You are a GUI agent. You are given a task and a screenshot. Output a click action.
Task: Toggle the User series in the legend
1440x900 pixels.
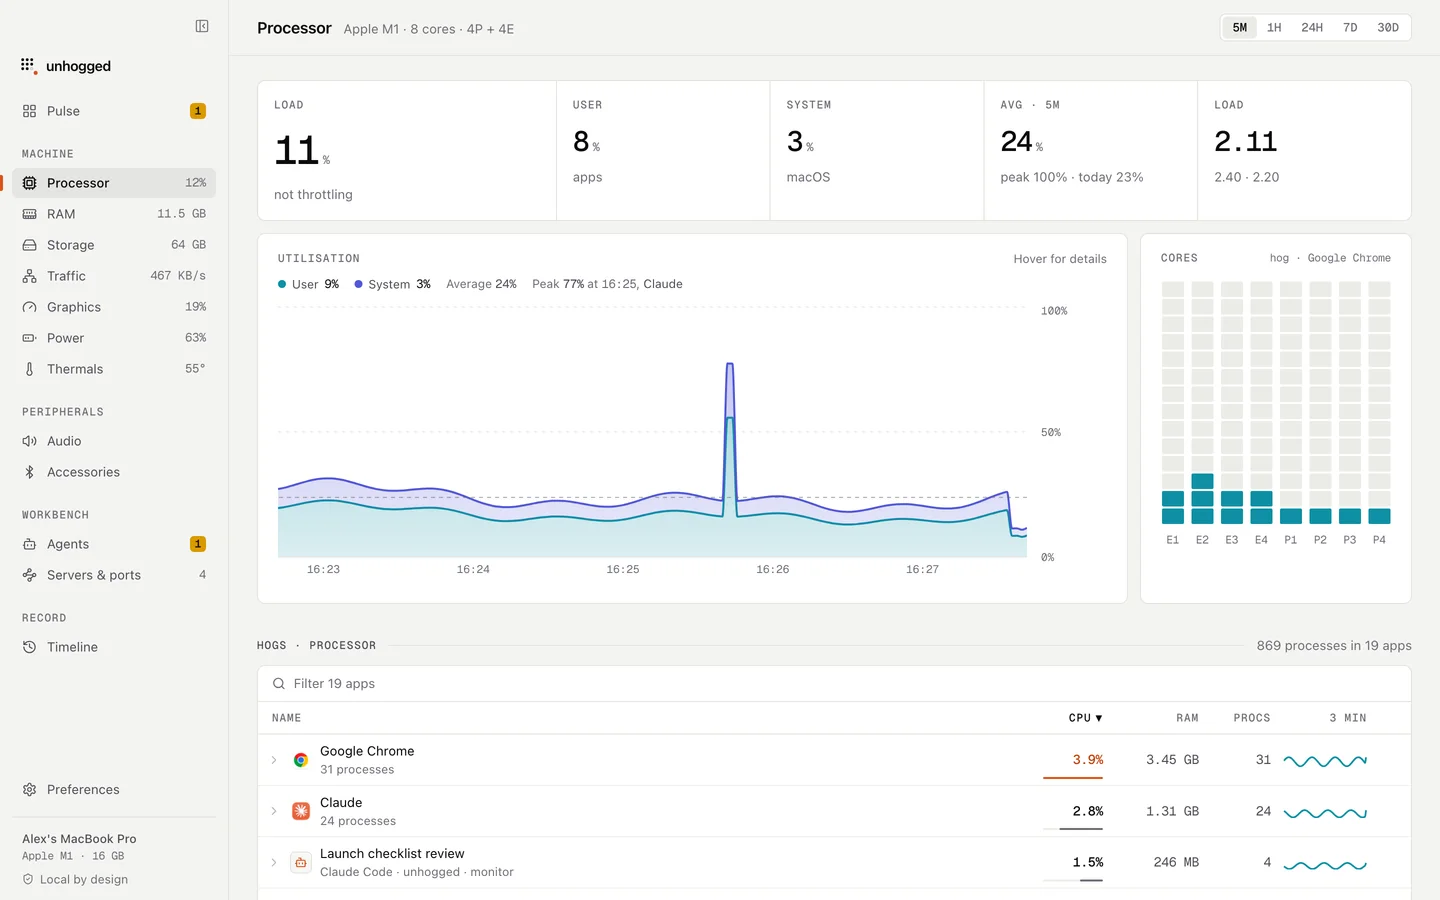[x=308, y=284]
